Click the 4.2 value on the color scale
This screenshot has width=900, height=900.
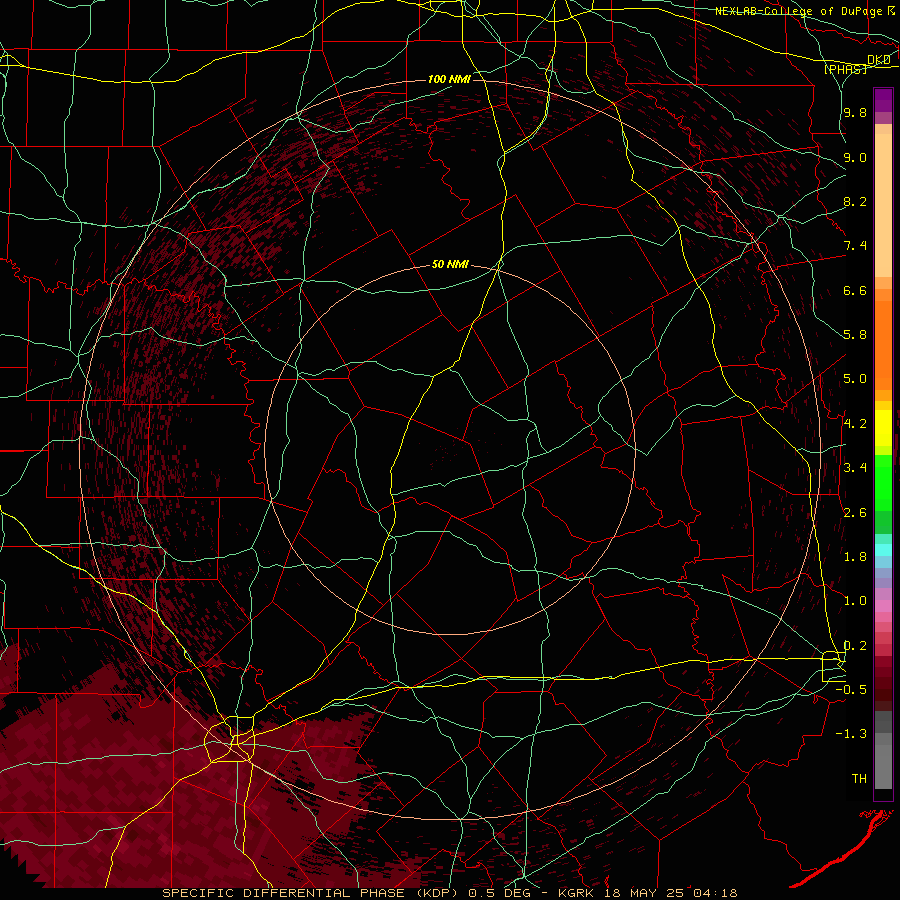pos(855,424)
